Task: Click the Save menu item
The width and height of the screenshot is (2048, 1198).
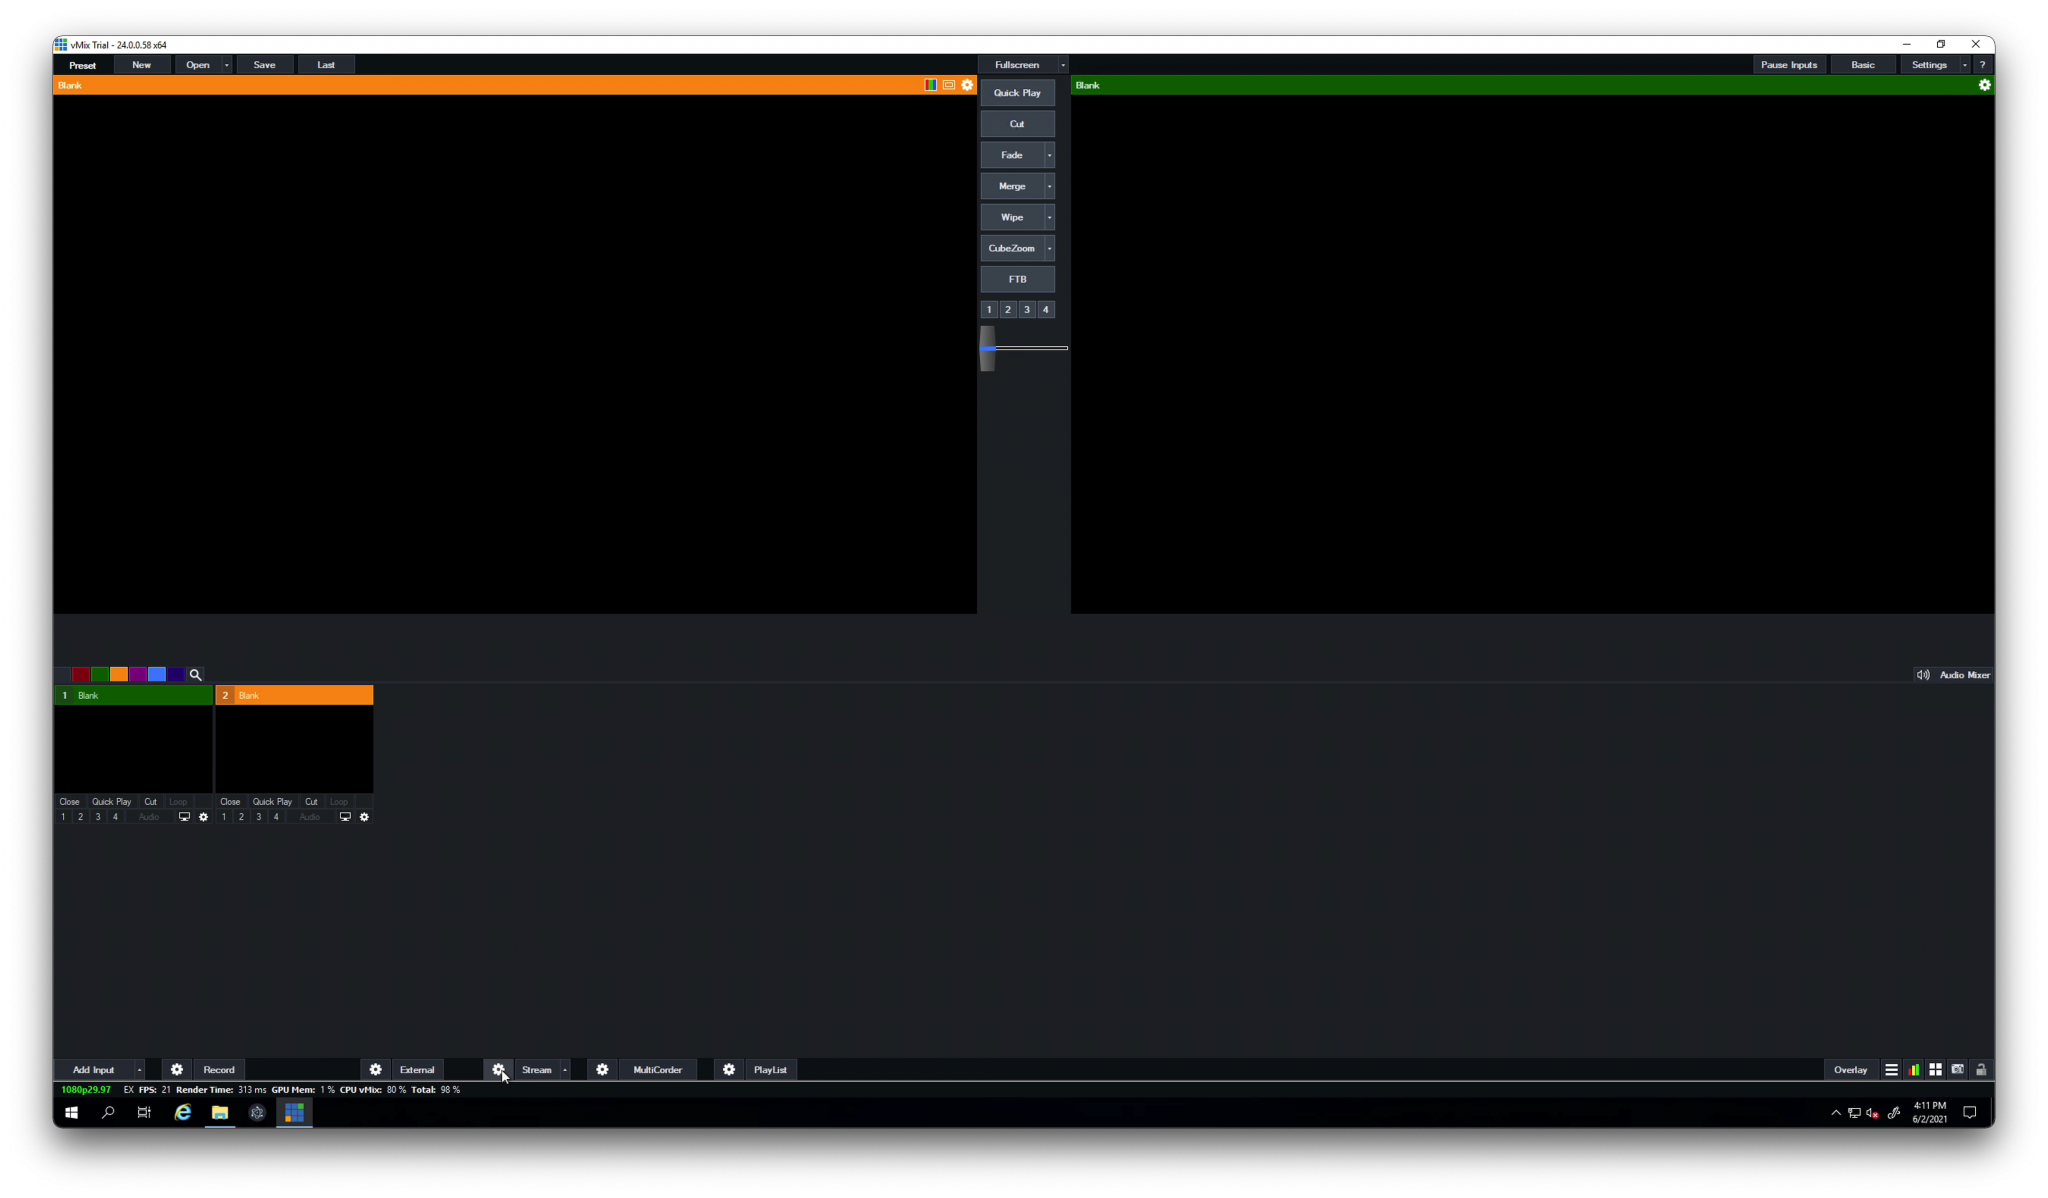Action: click(x=264, y=65)
